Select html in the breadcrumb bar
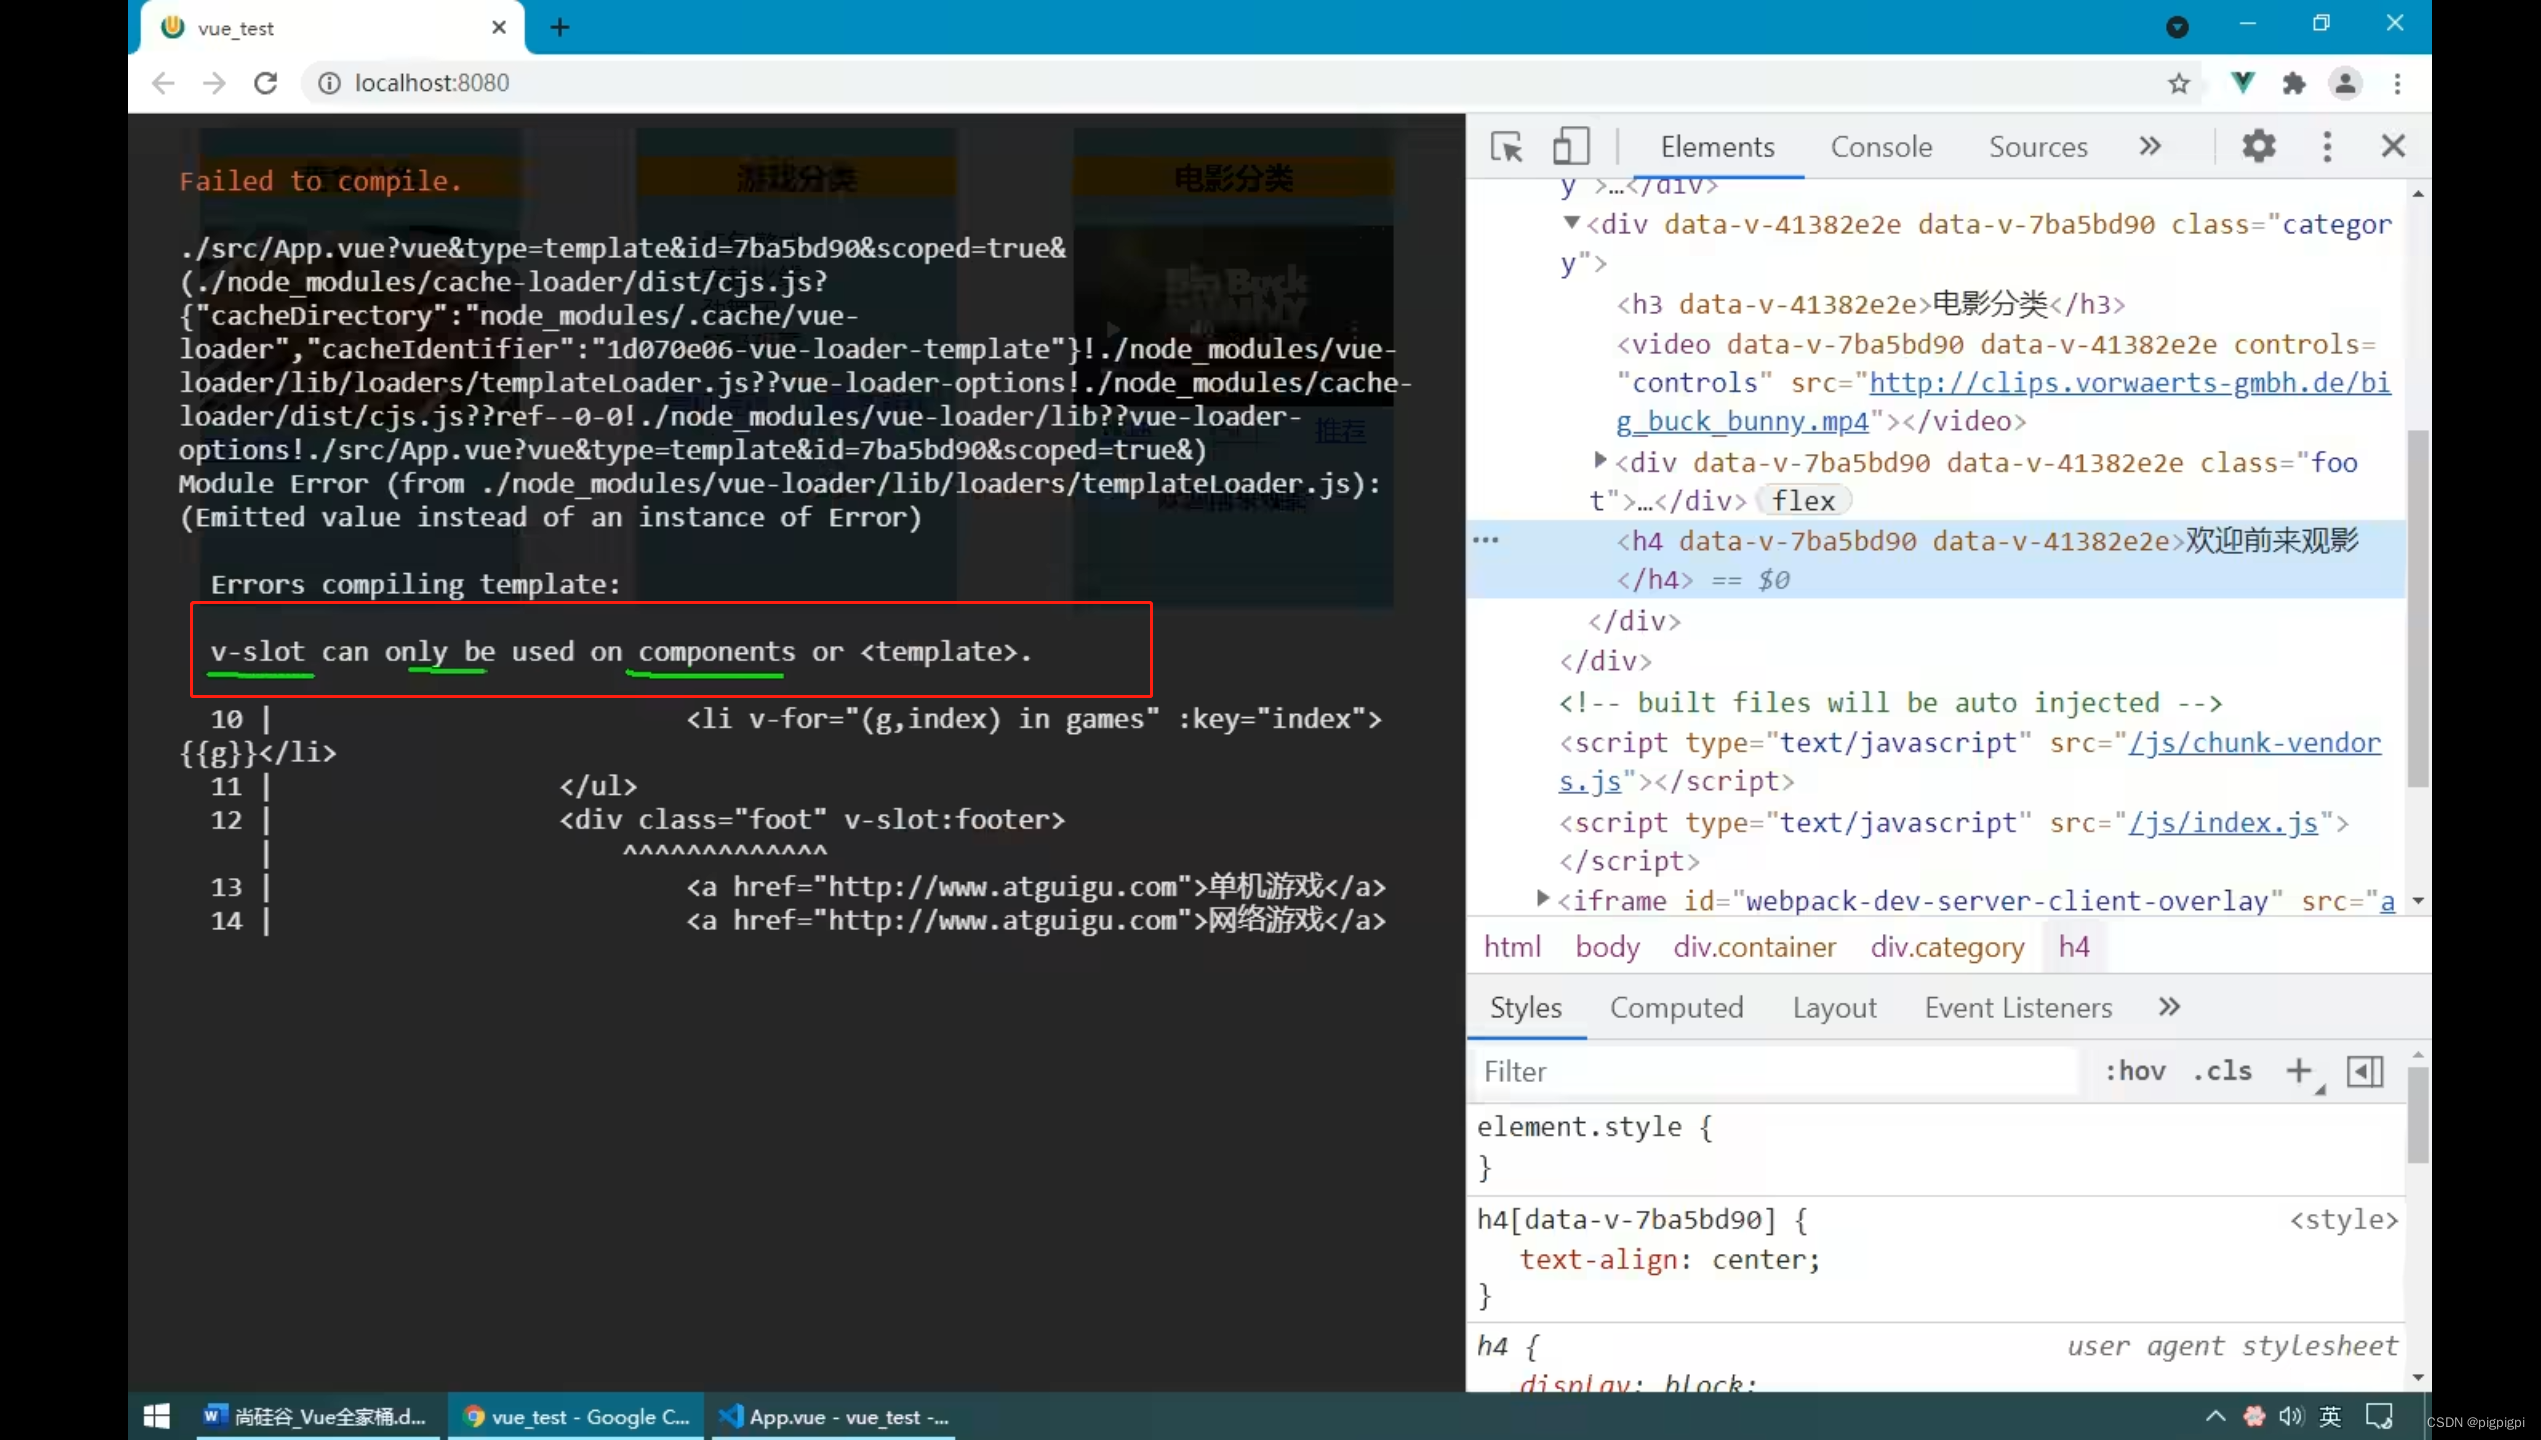The width and height of the screenshot is (2541, 1440). (x=1512, y=948)
